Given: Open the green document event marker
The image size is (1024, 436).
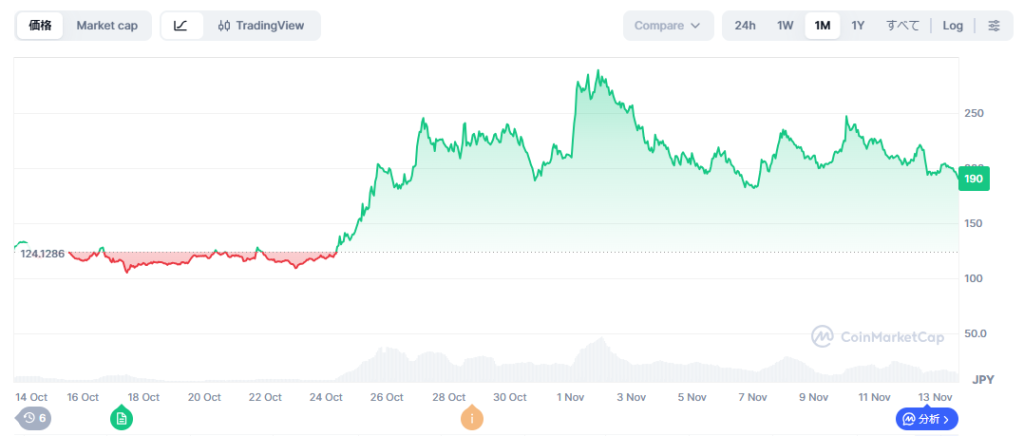Looking at the screenshot, I should click(121, 418).
